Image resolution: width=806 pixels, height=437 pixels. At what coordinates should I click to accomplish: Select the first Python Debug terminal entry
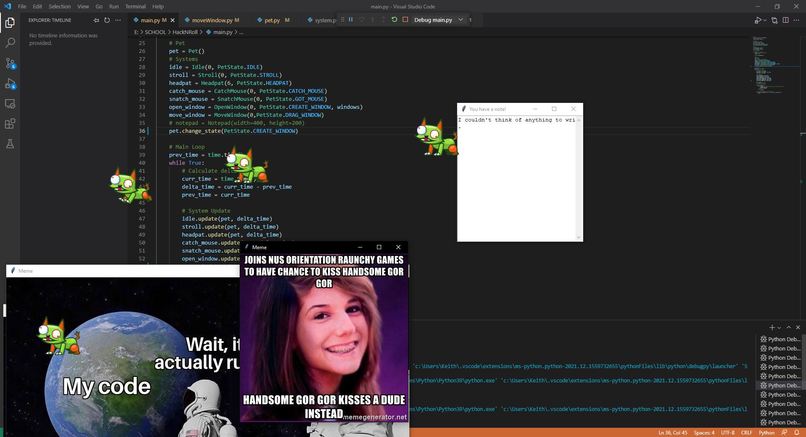780,339
